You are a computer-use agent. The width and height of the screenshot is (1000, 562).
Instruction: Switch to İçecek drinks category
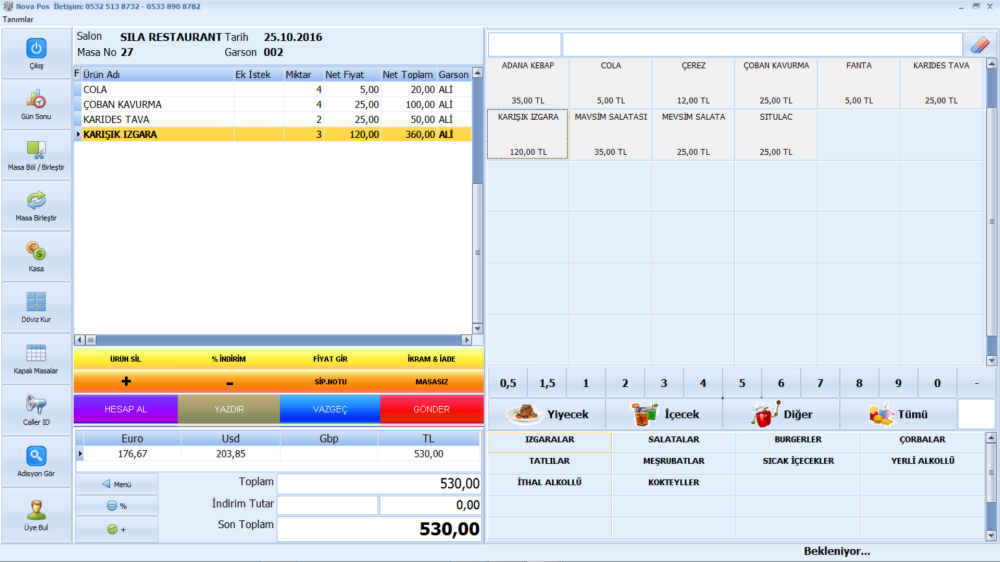[664, 414]
